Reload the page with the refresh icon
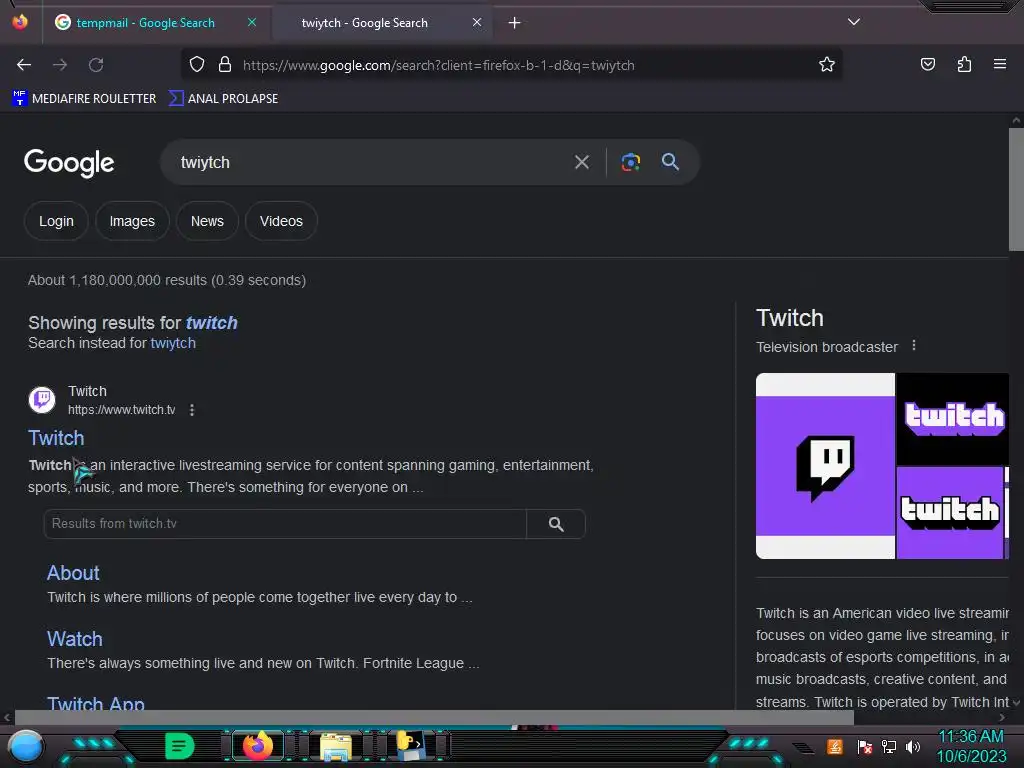 [x=96, y=65]
